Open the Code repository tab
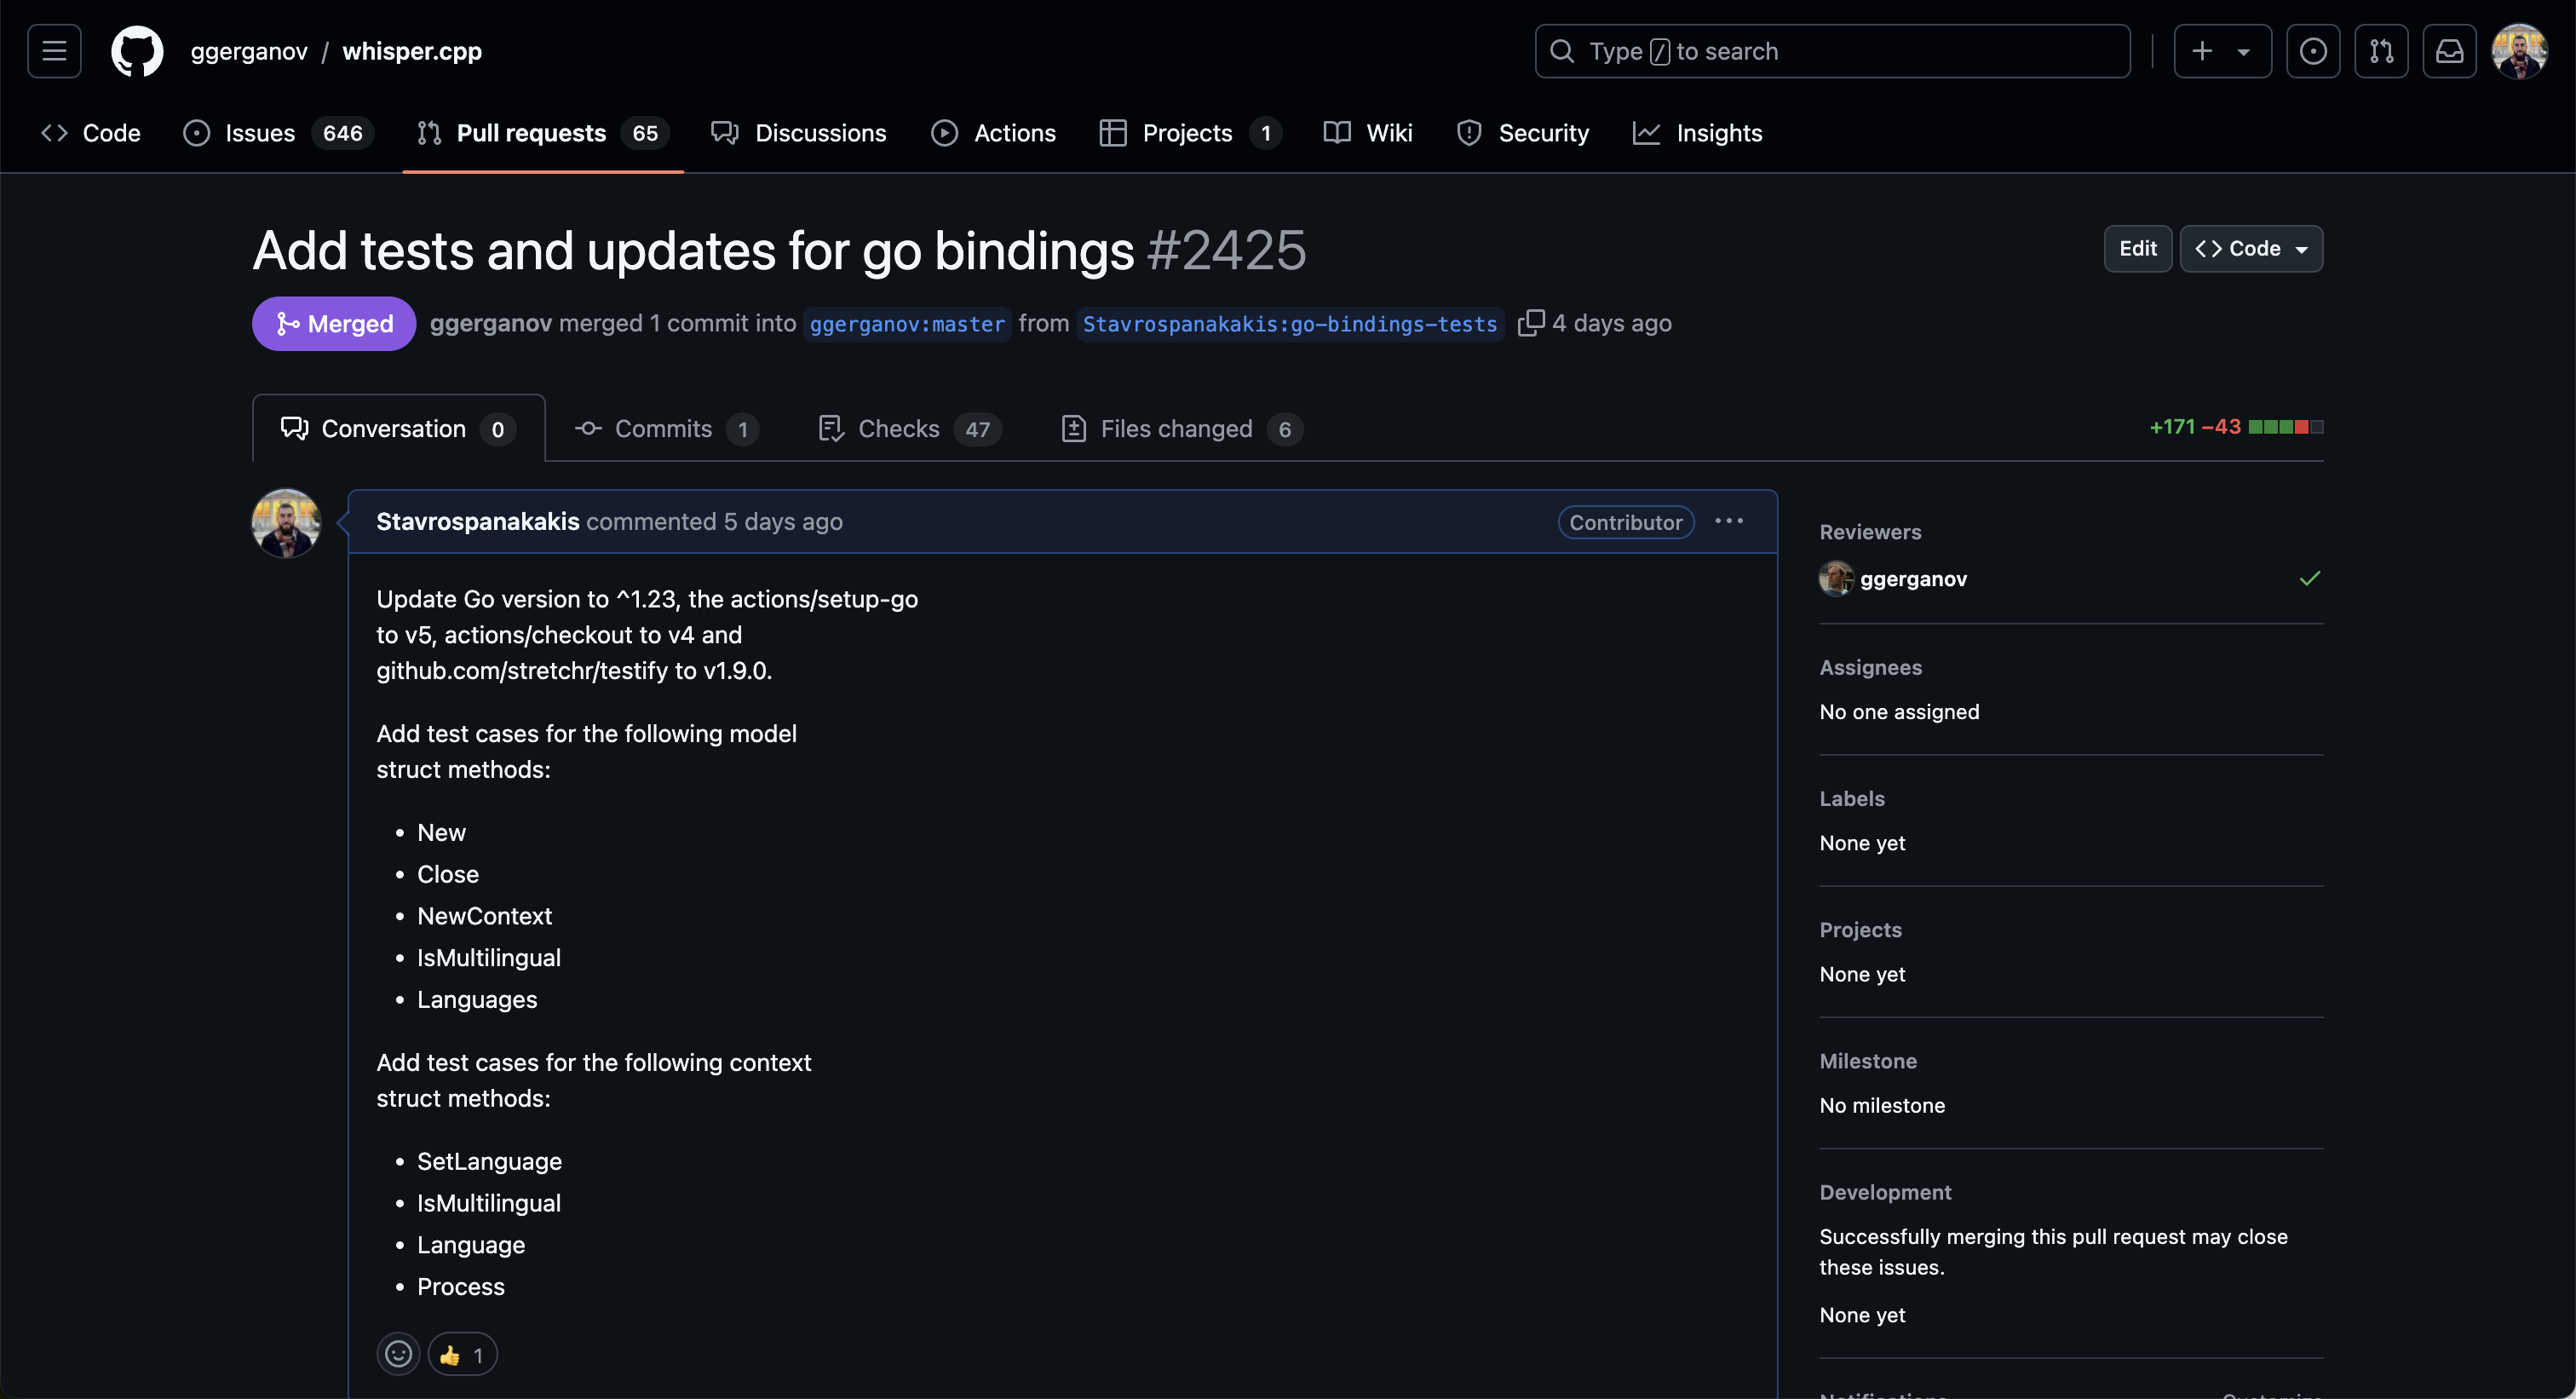2576x1399 pixels. pos(90,132)
